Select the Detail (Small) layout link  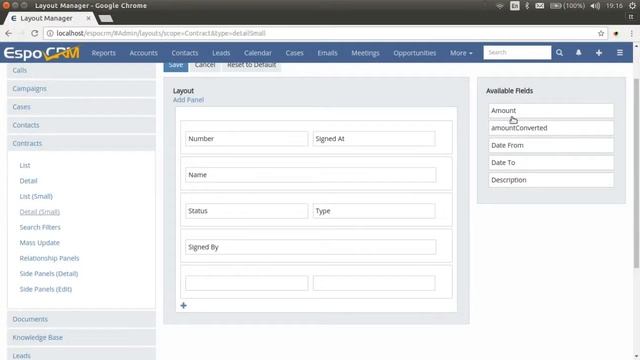point(40,212)
